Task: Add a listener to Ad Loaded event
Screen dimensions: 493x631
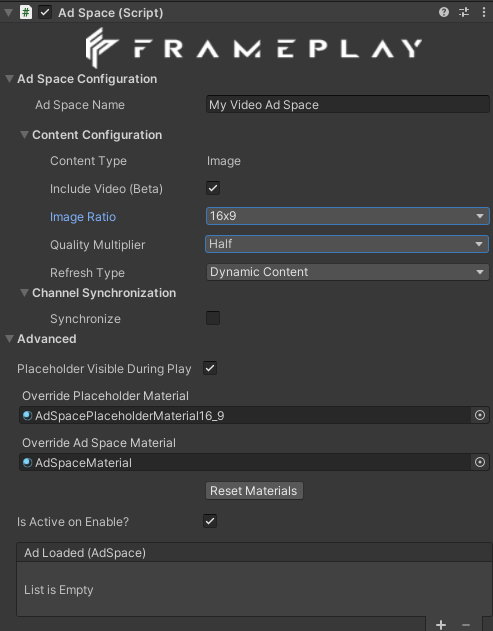Action: [x=441, y=625]
